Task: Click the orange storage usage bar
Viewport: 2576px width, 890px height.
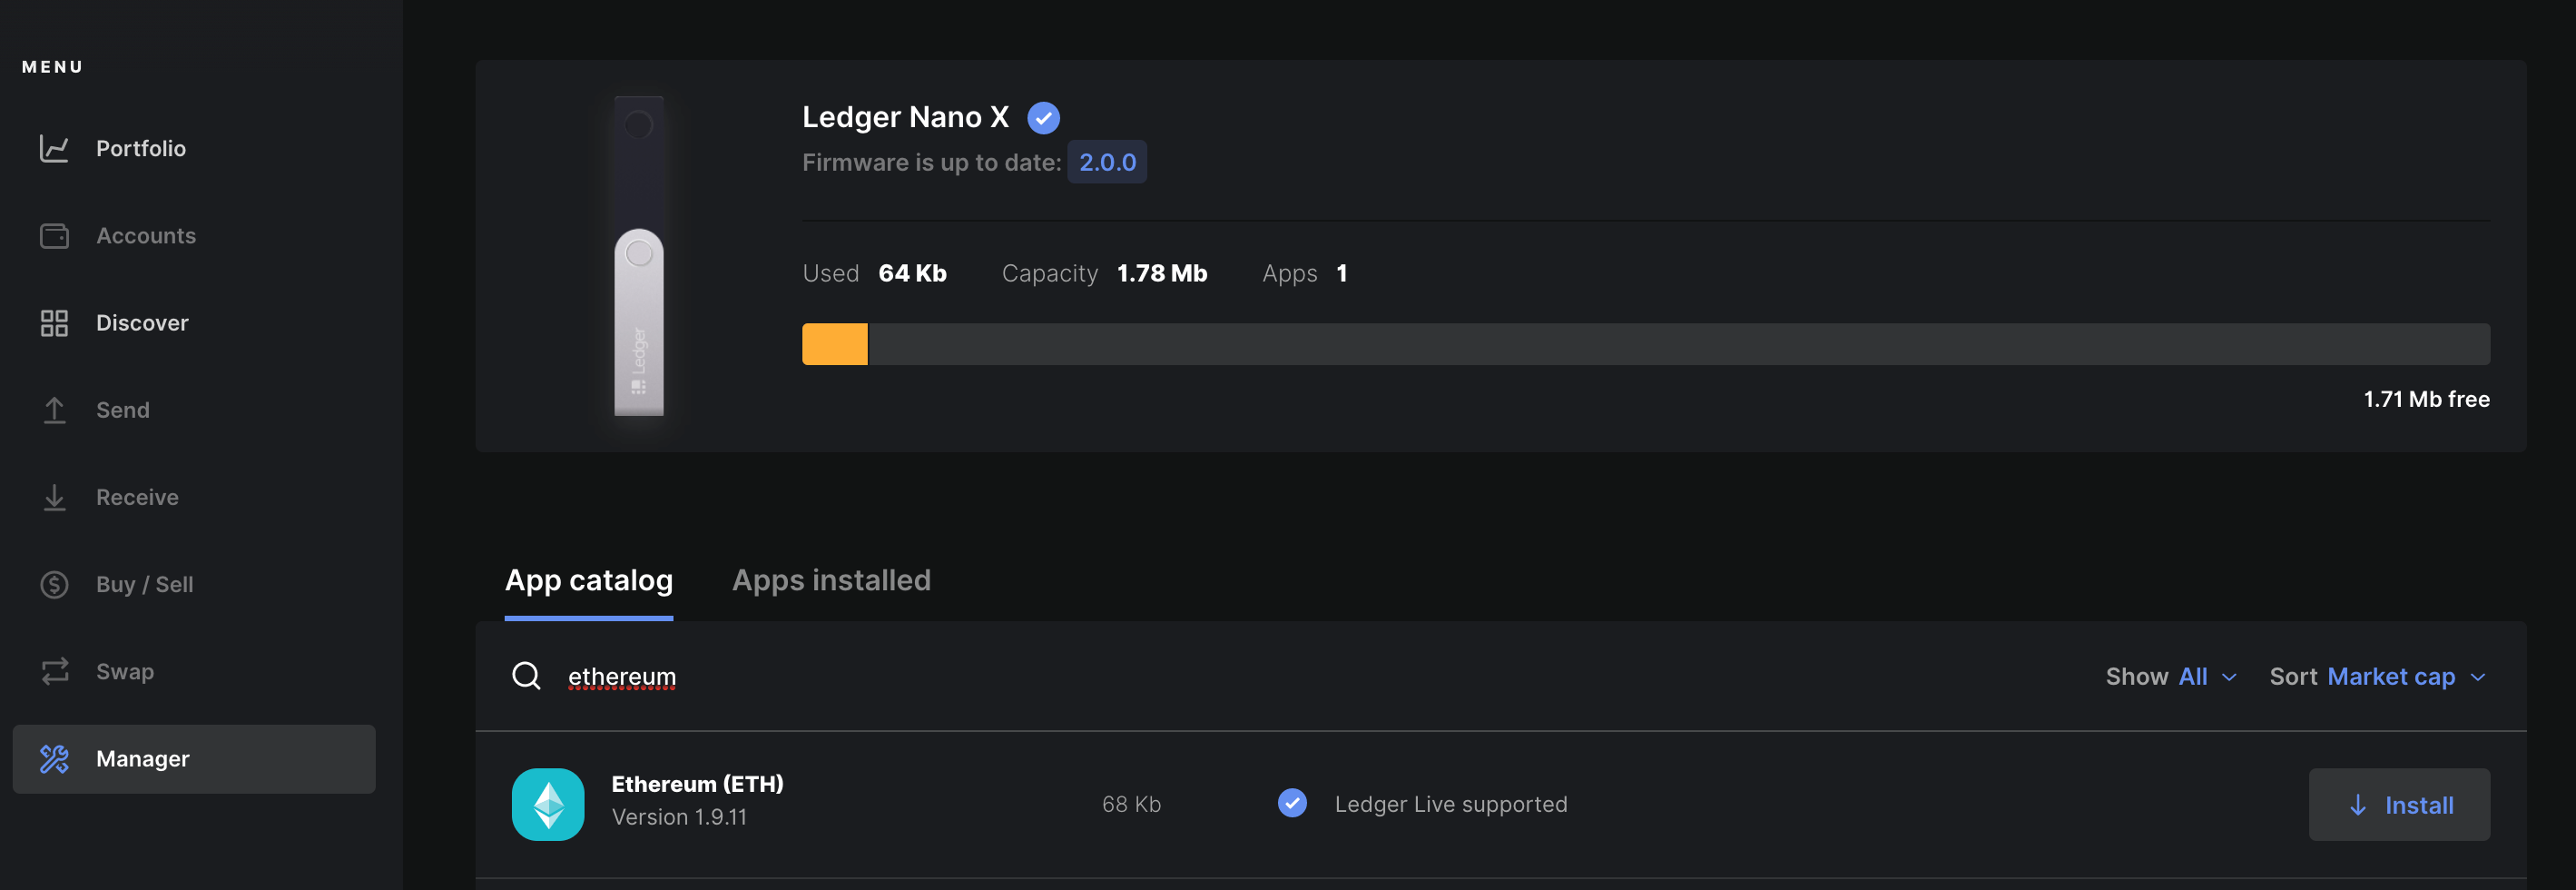Action: coord(835,344)
